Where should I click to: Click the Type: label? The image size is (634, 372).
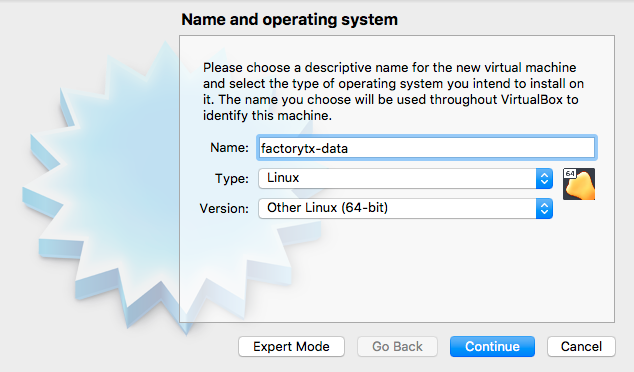[232, 178]
